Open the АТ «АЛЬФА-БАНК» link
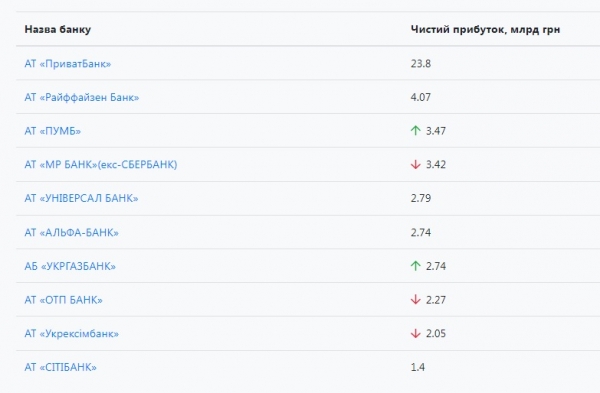Viewport: 600px width, 393px height. click(x=72, y=232)
